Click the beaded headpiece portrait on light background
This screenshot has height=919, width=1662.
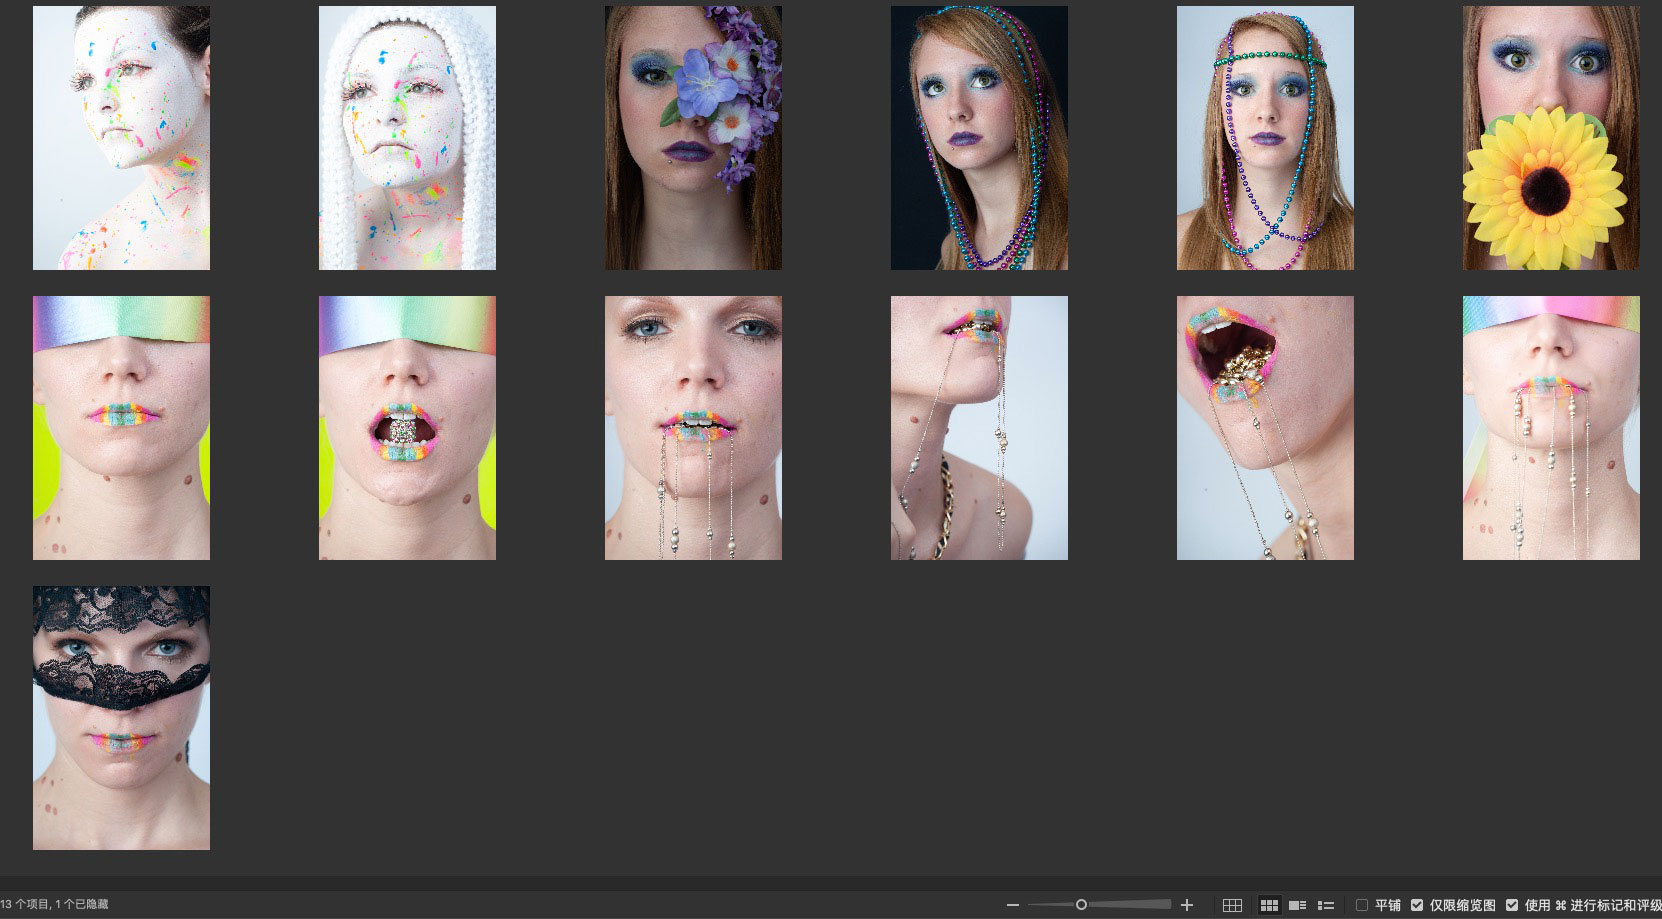click(1265, 138)
